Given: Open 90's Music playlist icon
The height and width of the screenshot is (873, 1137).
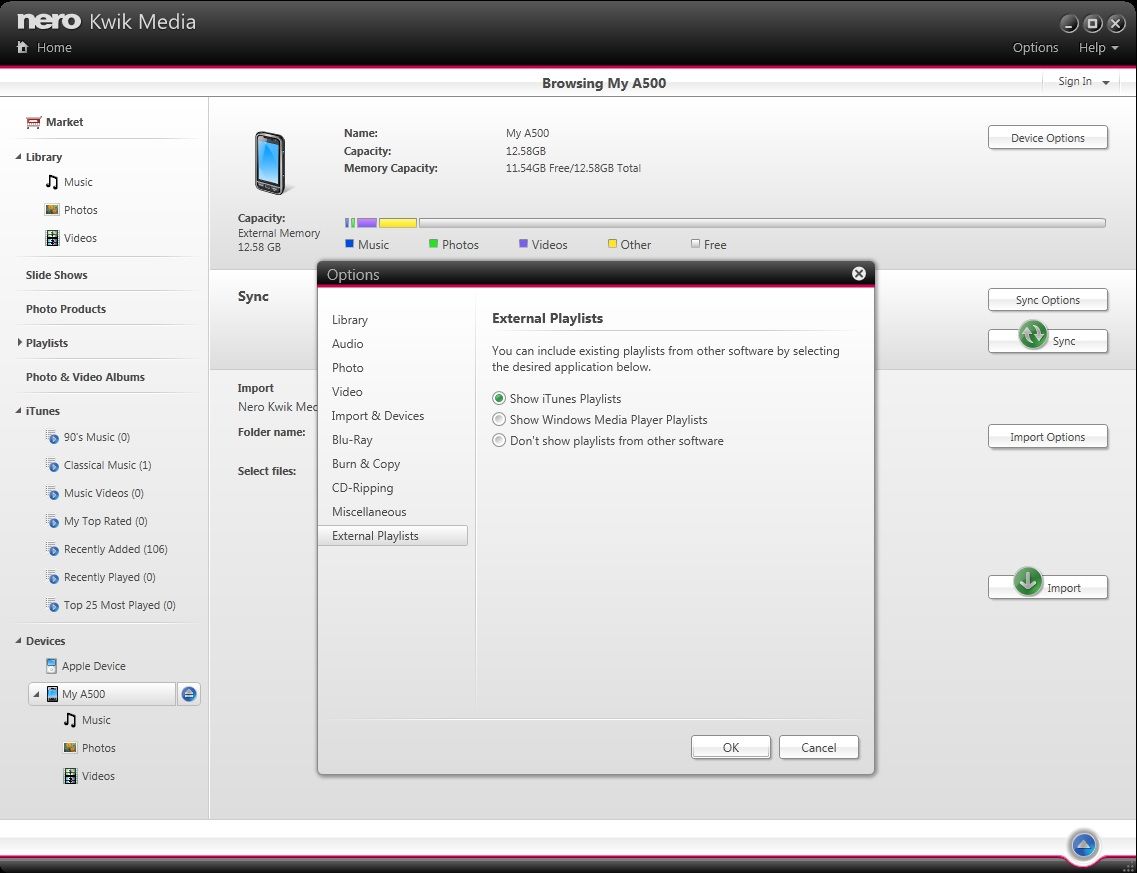Looking at the screenshot, I should point(51,437).
